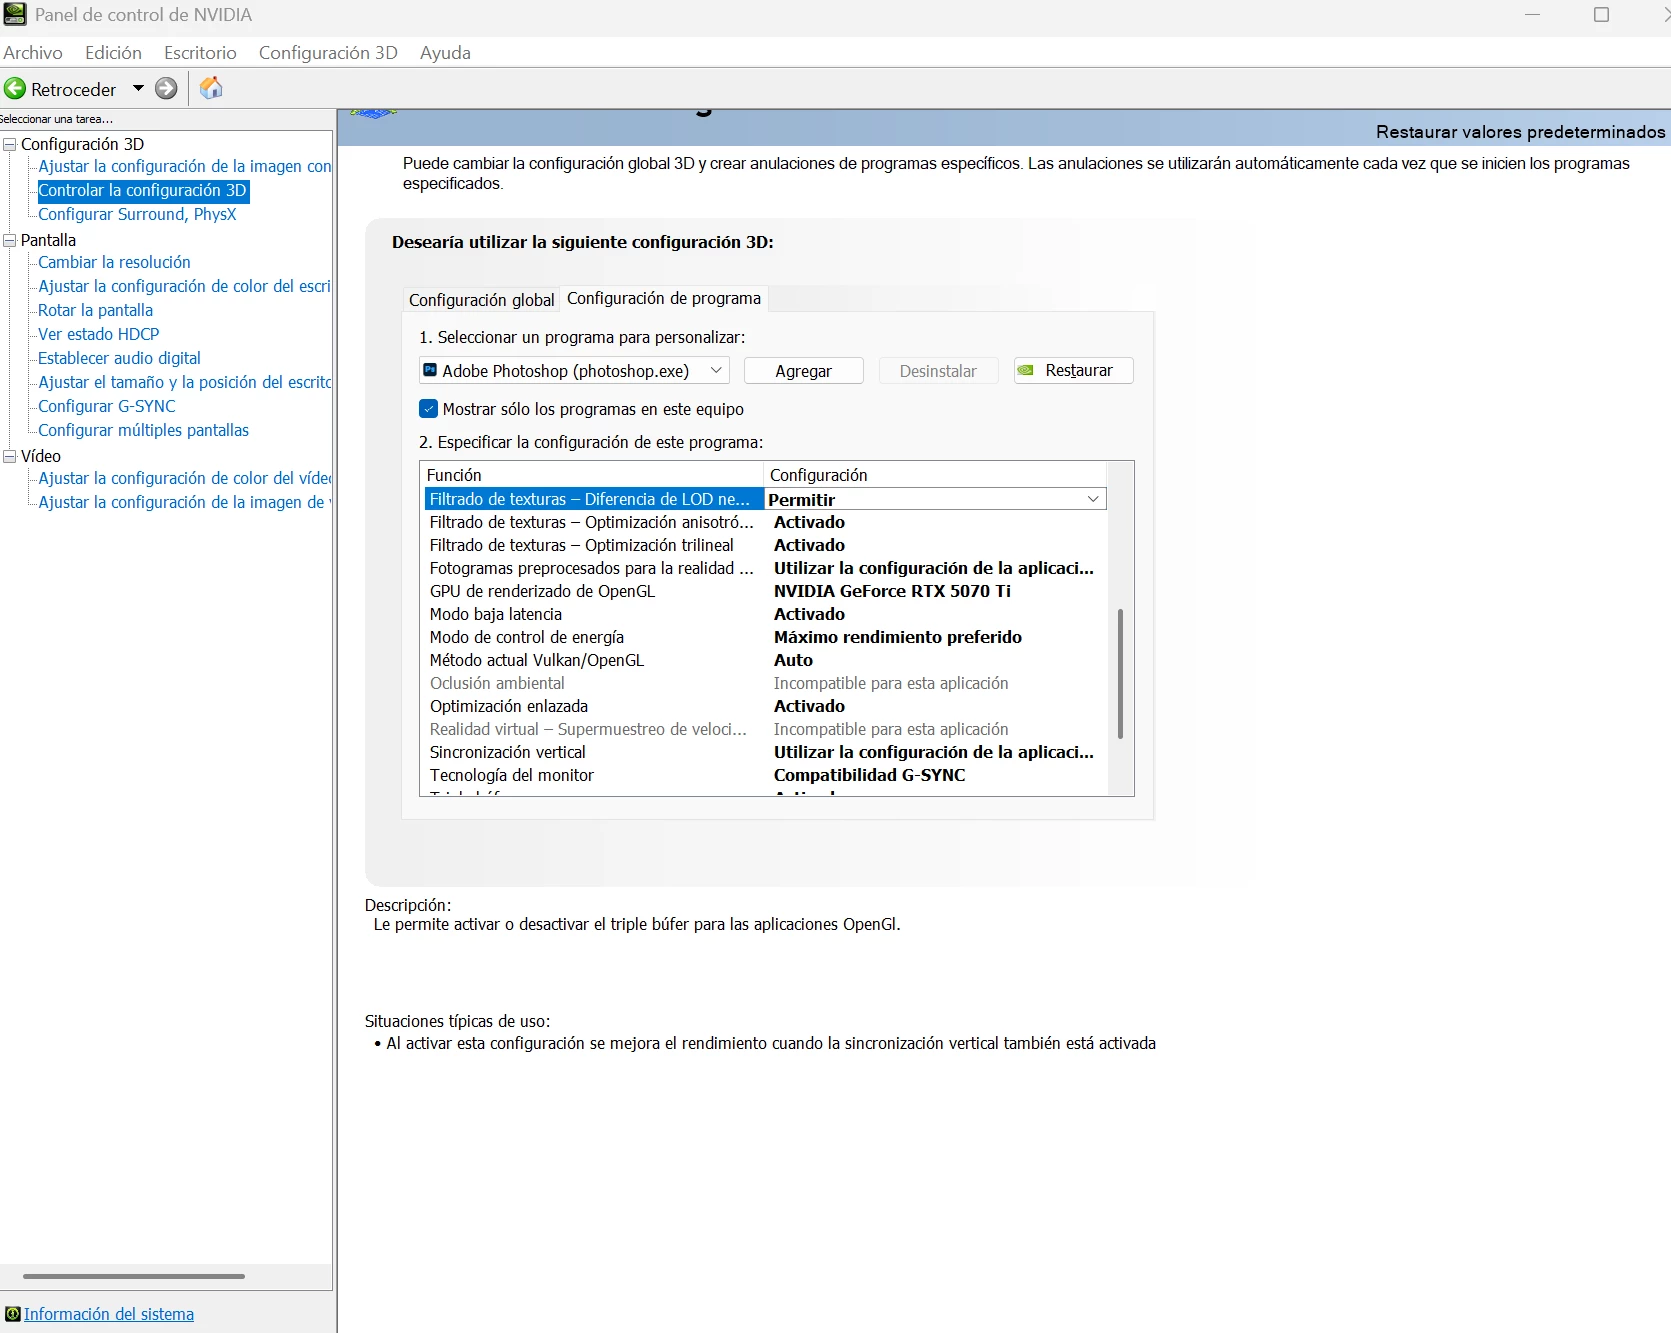Collapse the Pantalla tree node
The width and height of the screenshot is (1671, 1333).
(x=10, y=240)
